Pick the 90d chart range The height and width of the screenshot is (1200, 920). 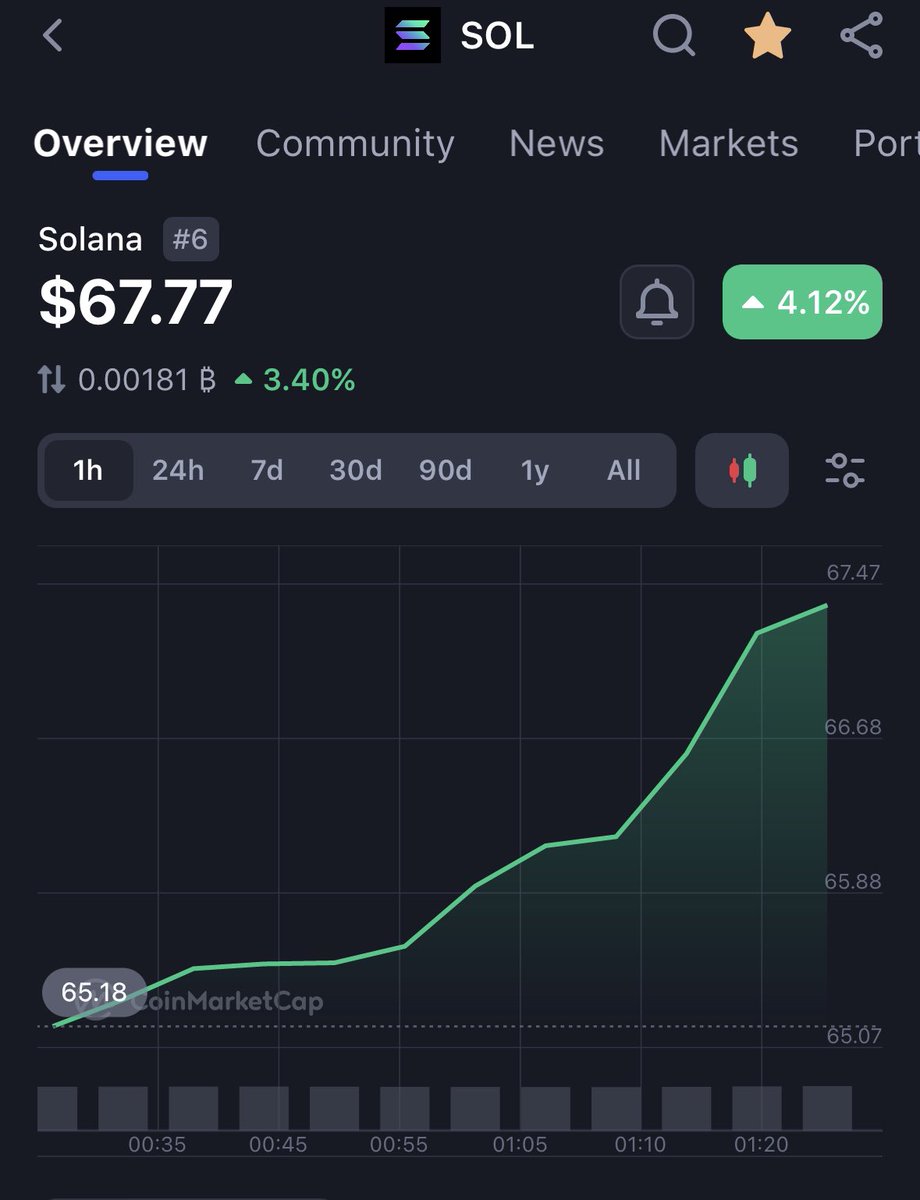(x=445, y=470)
